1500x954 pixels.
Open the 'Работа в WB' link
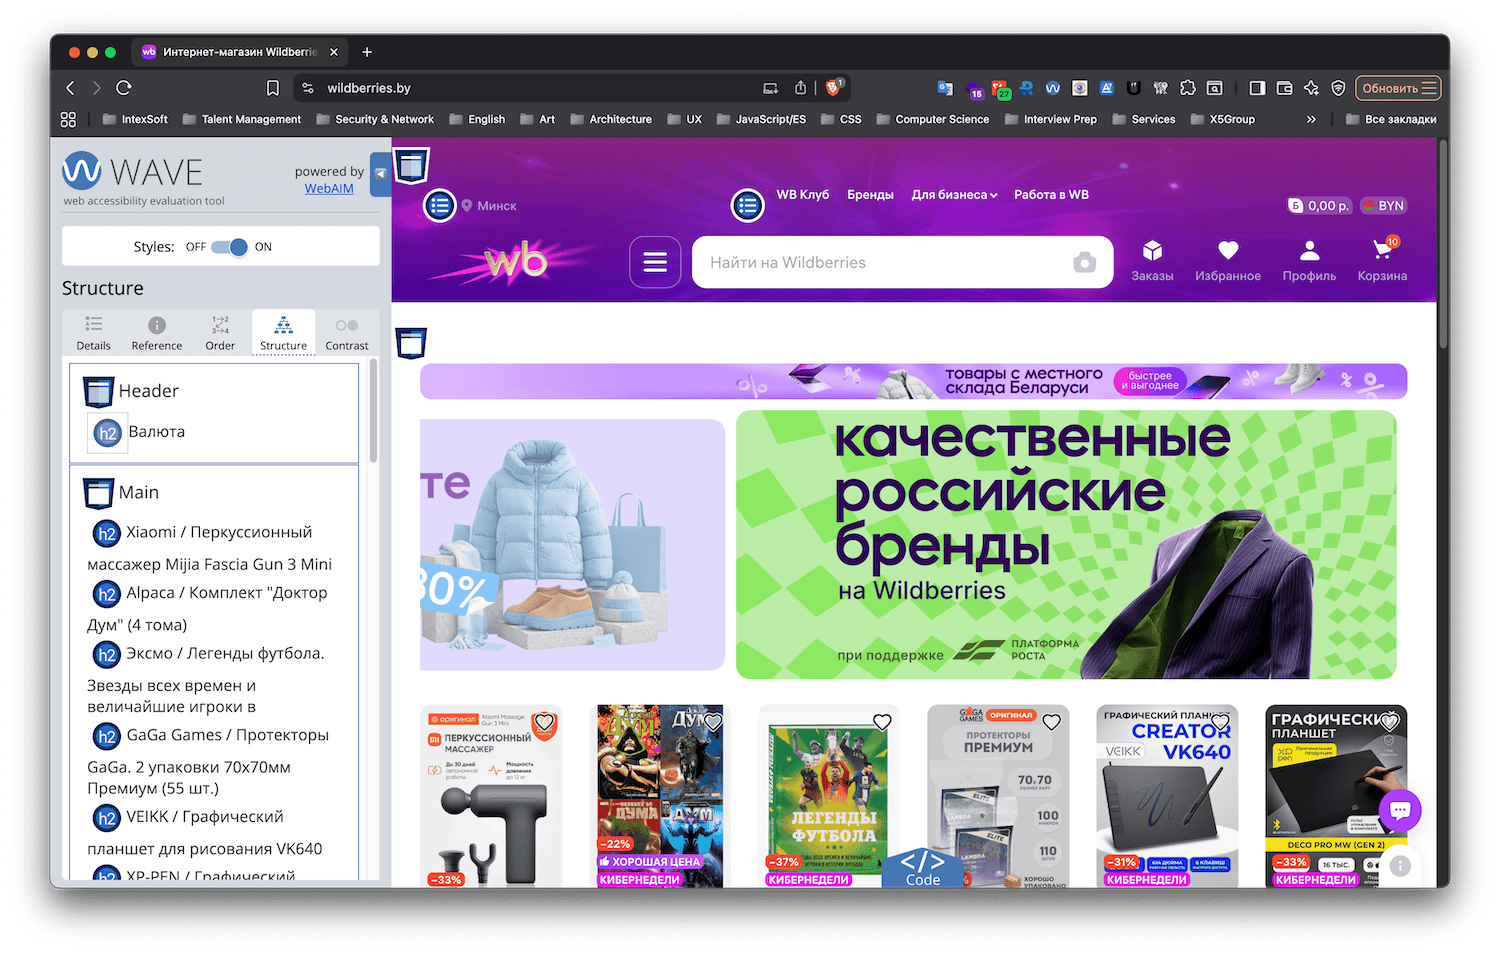tap(1051, 194)
